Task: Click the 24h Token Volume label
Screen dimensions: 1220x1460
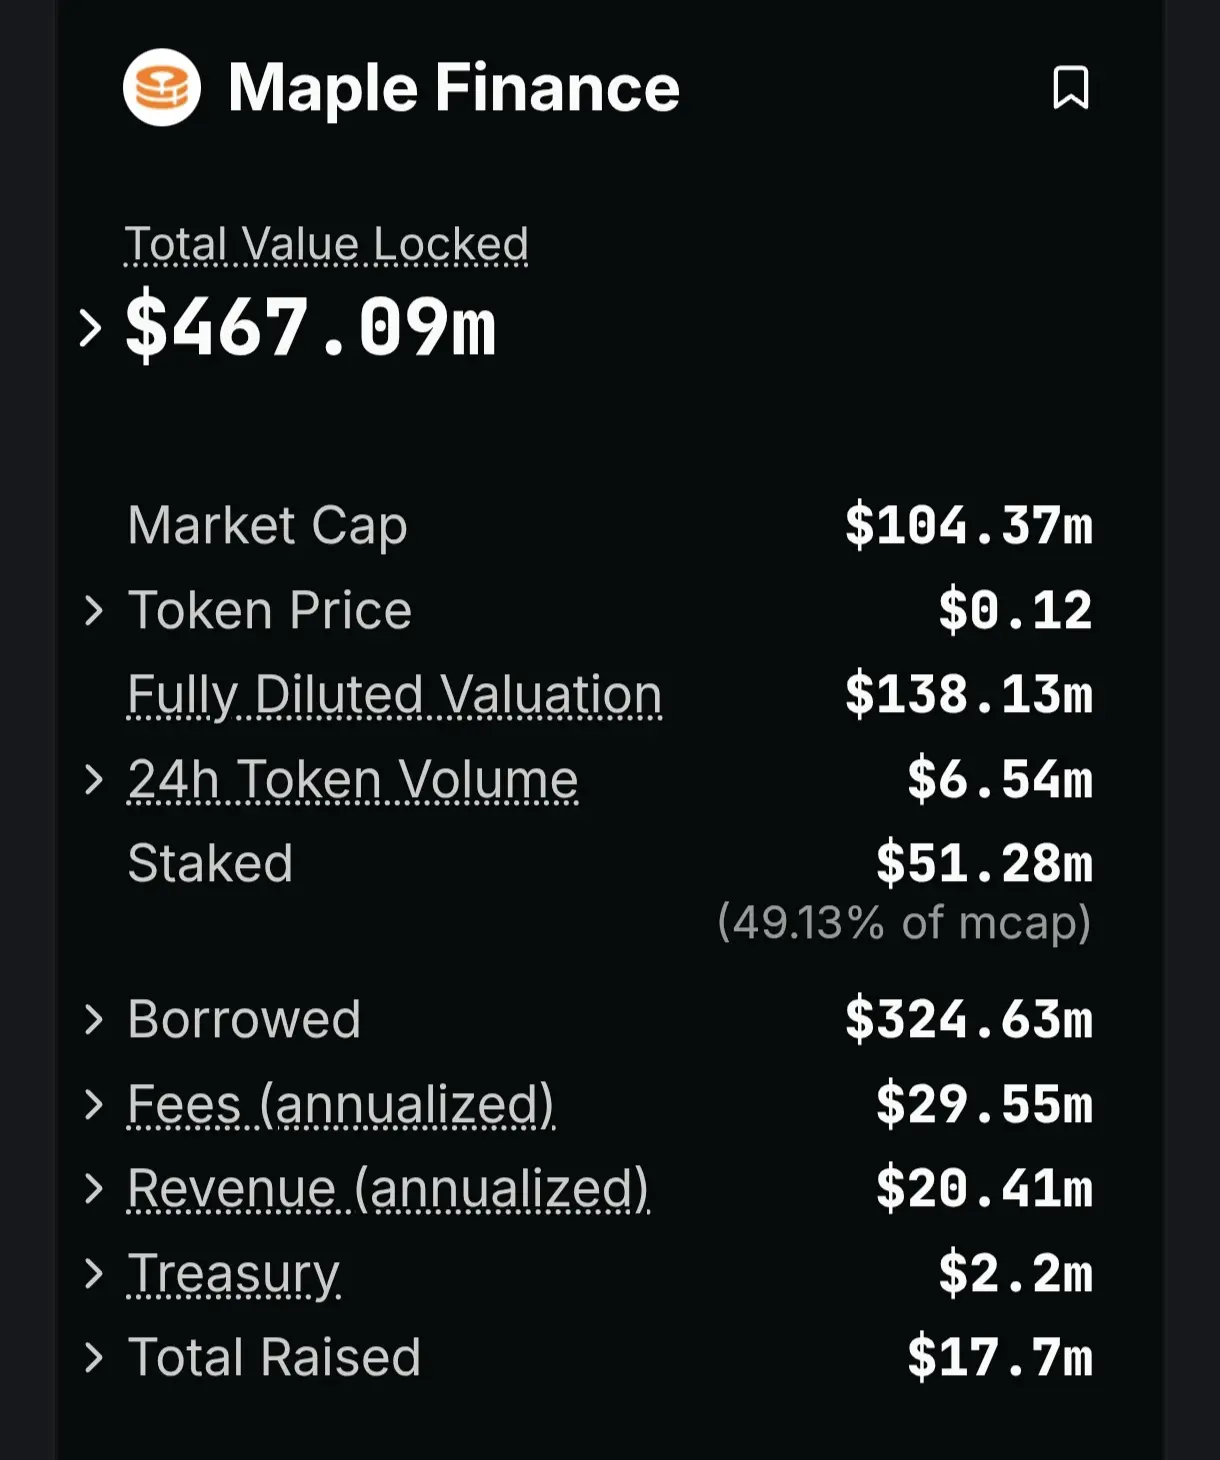Action: [x=353, y=780]
